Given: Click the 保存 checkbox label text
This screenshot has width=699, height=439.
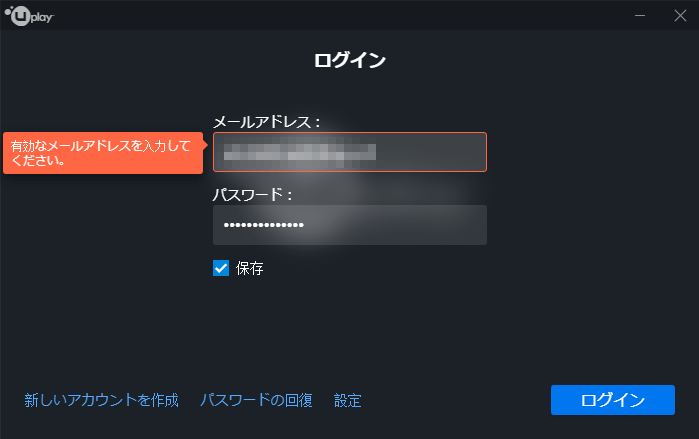Looking at the screenshot, I should 250,268.
